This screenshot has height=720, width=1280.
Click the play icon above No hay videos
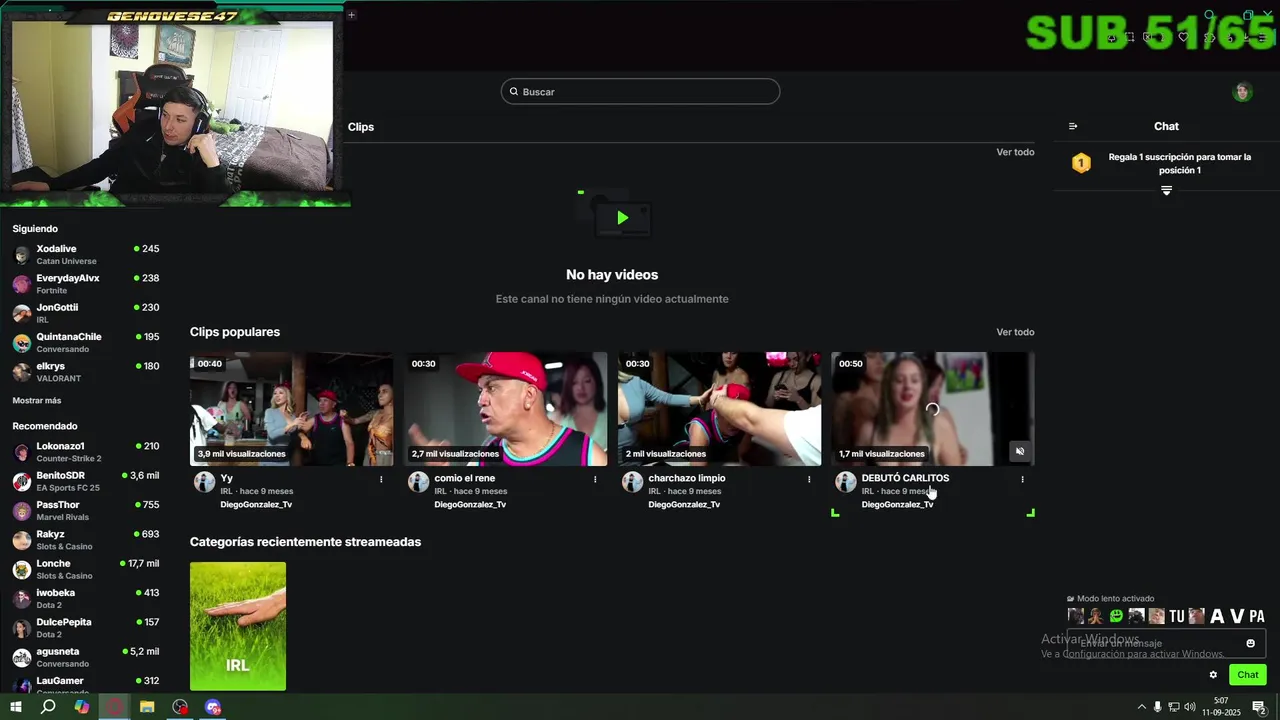click(x=622, y=218)
